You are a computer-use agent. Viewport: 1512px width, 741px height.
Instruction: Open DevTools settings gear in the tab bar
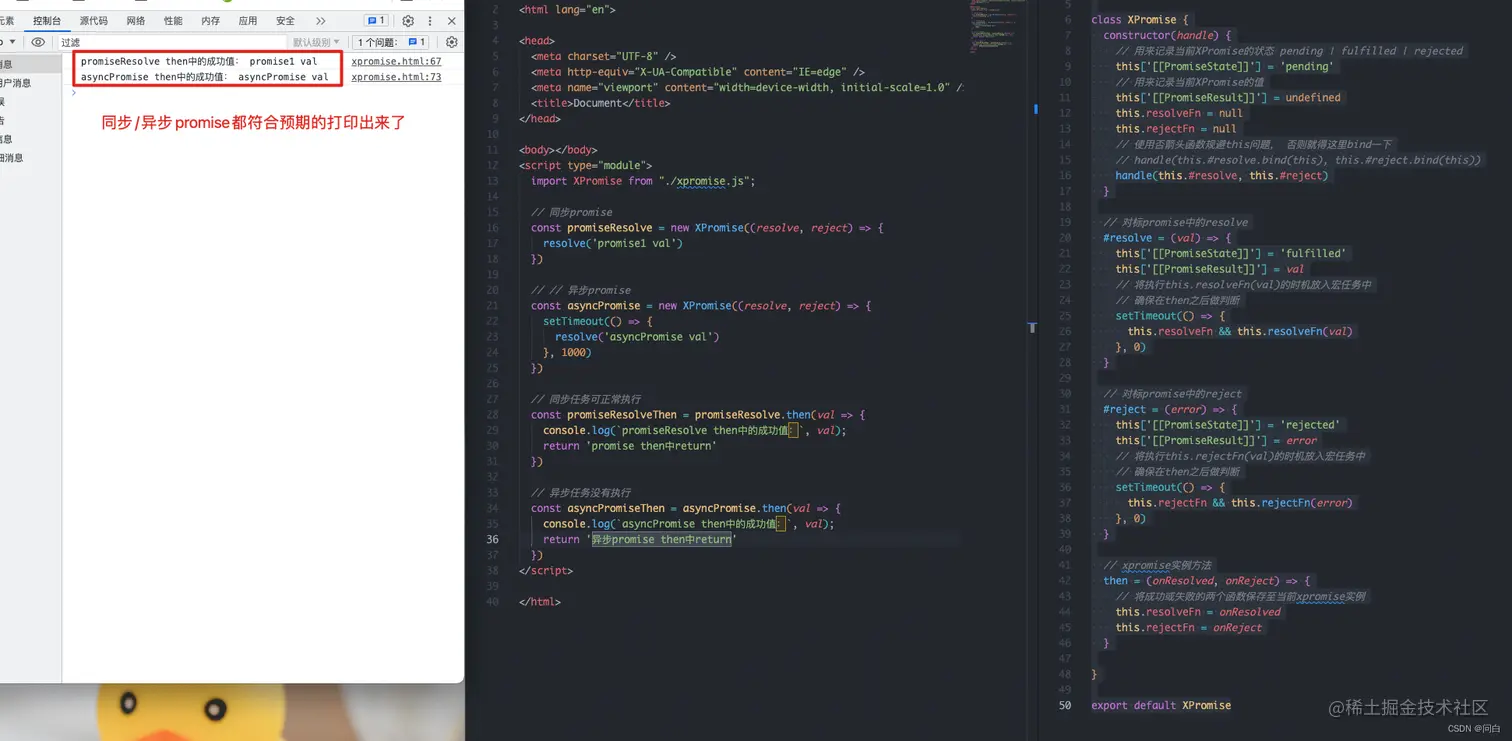click(408, 21)
